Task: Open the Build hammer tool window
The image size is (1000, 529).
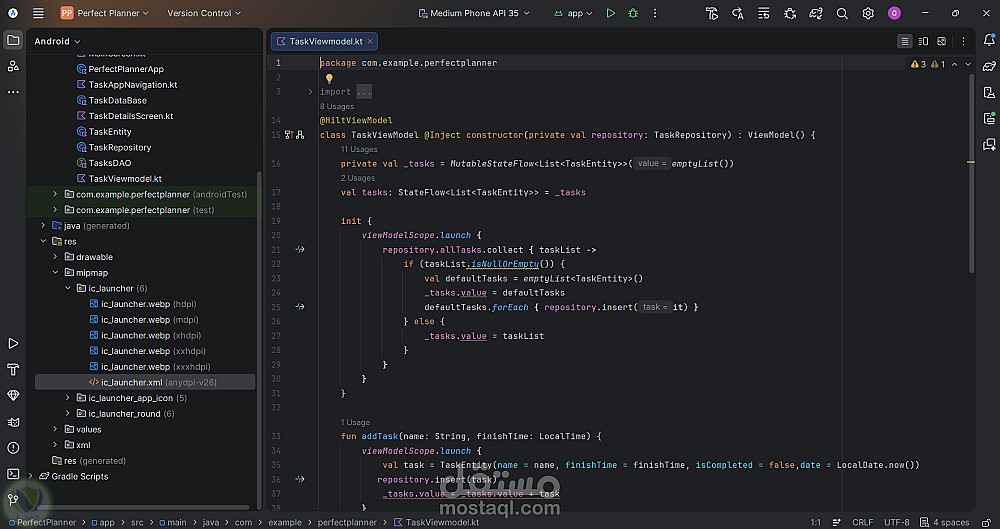Action: pyautogui.click(x=13, y=369)
